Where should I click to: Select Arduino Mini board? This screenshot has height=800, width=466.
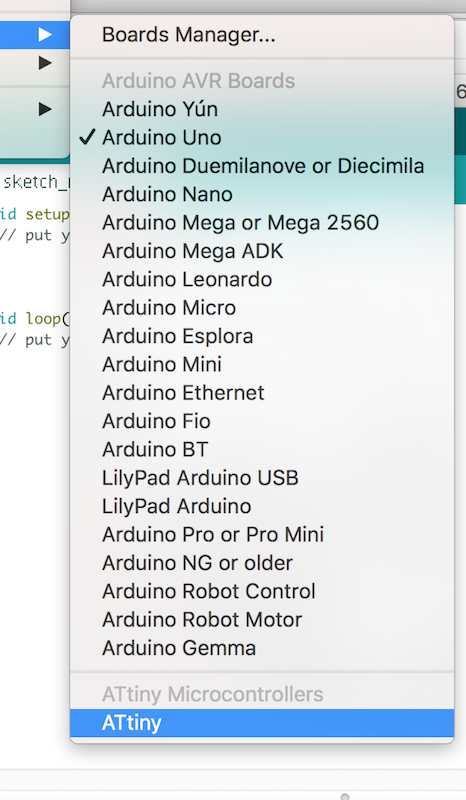pyautogui.click(x=262, y=364)
